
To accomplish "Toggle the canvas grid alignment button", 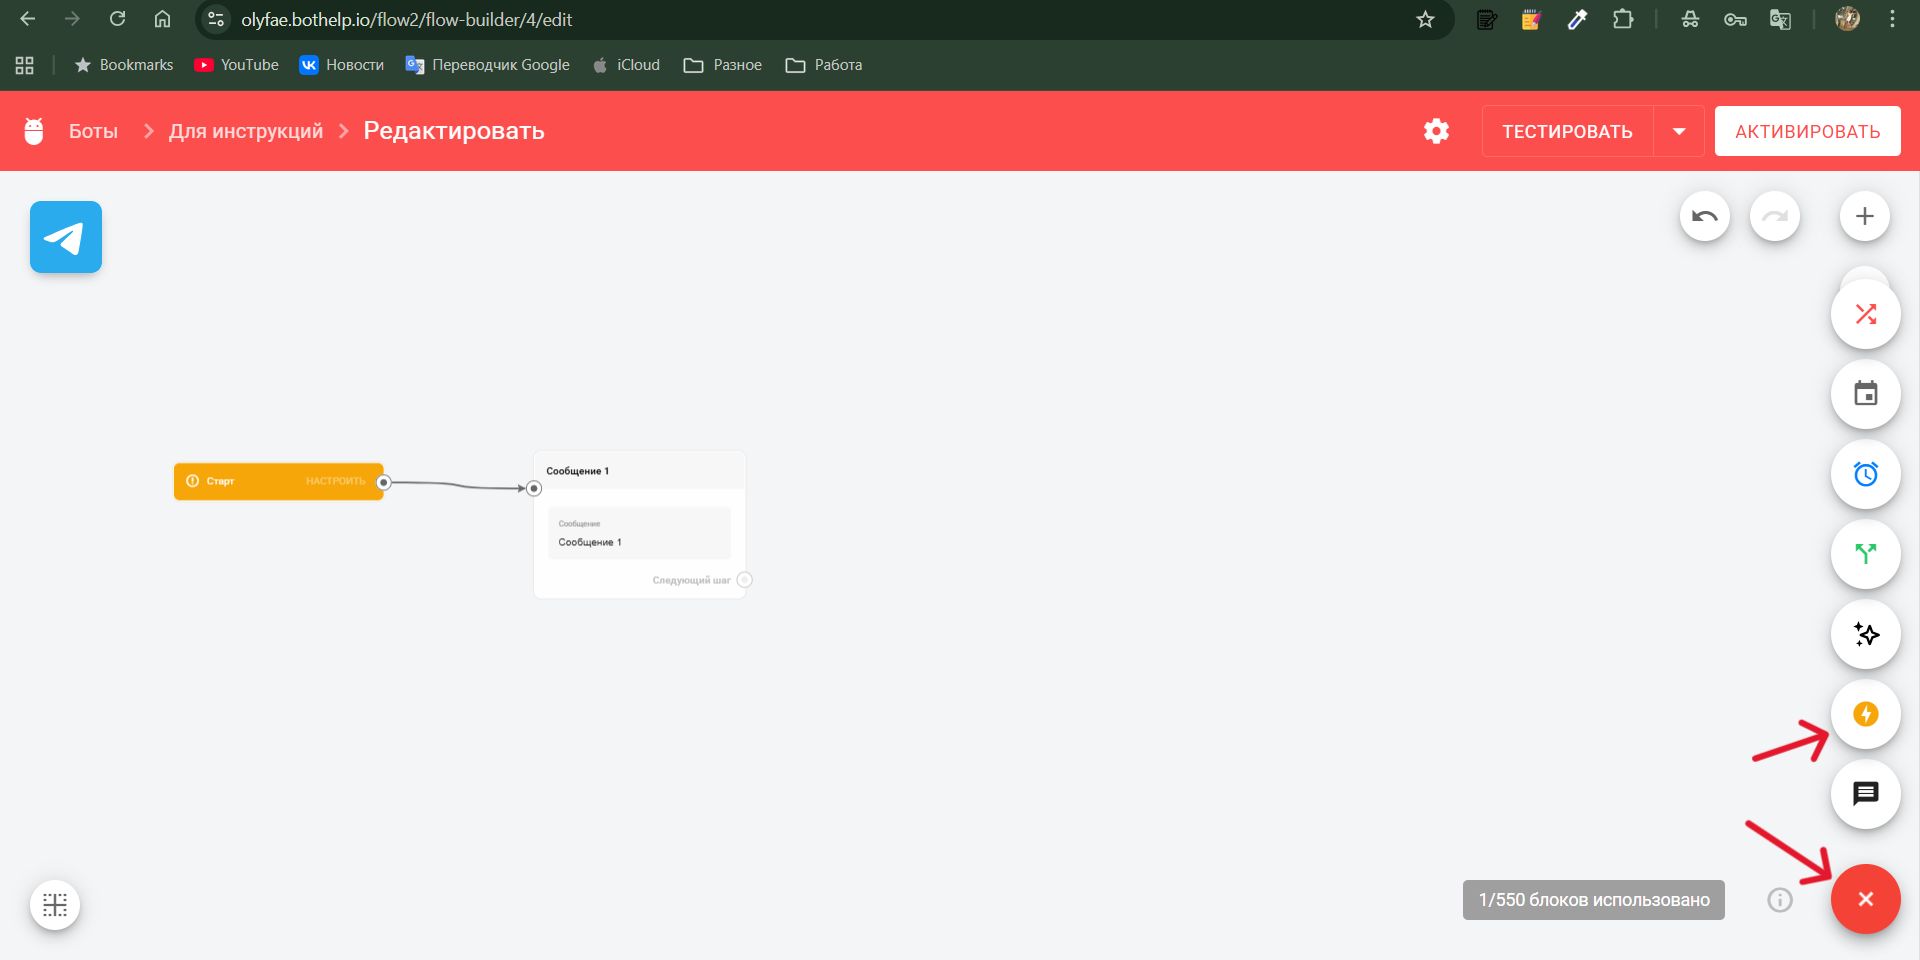I will [55, 905].
